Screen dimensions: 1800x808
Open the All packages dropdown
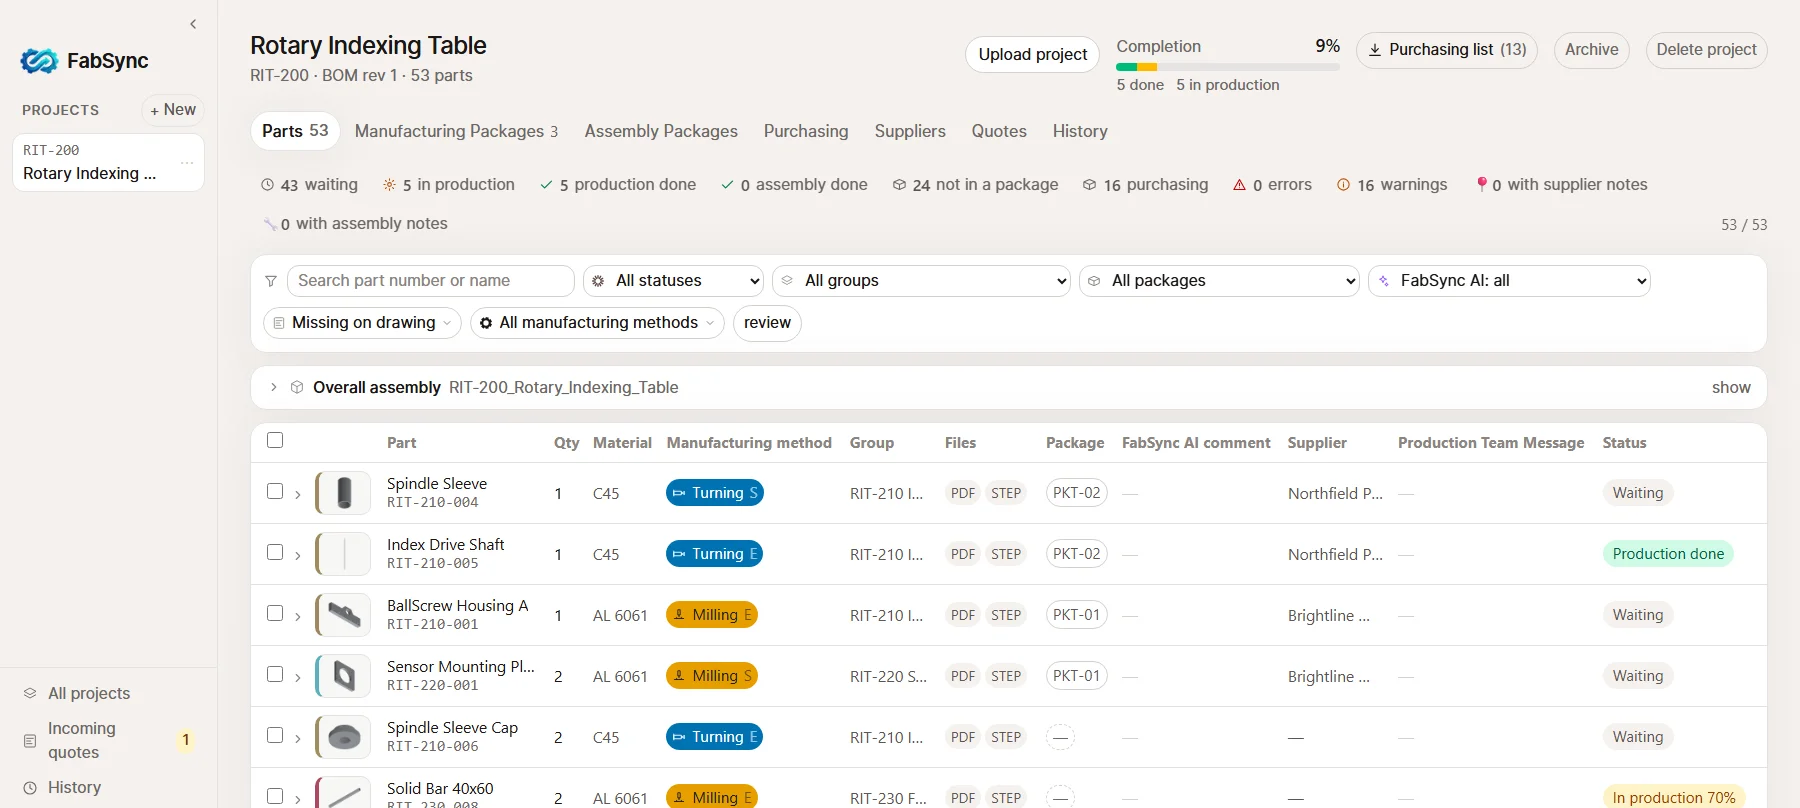(x=1220, y=281)
